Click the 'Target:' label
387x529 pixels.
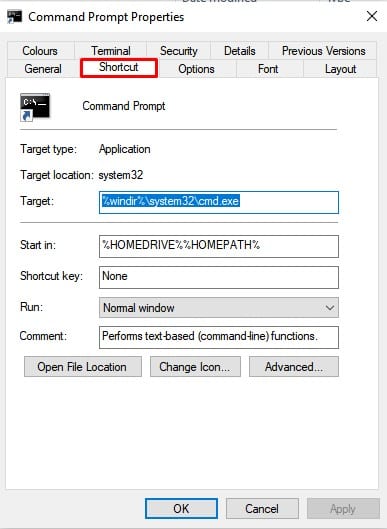click(x=37, y=201)
